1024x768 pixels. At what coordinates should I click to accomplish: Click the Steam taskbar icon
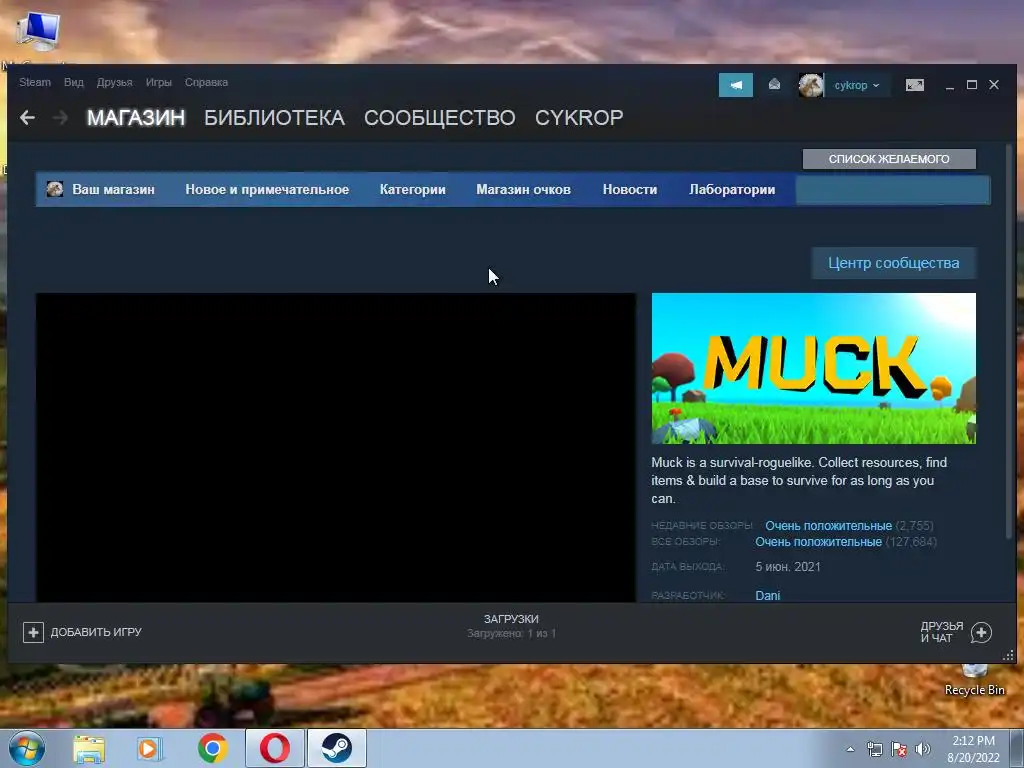tap(336, 748)
